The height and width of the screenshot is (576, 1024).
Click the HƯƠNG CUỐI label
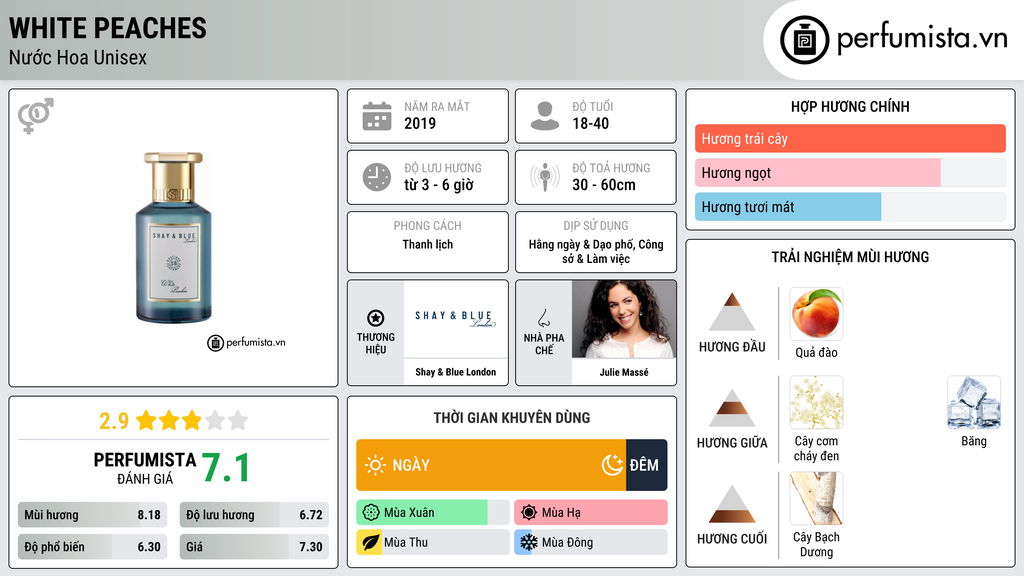click(732, 539)
